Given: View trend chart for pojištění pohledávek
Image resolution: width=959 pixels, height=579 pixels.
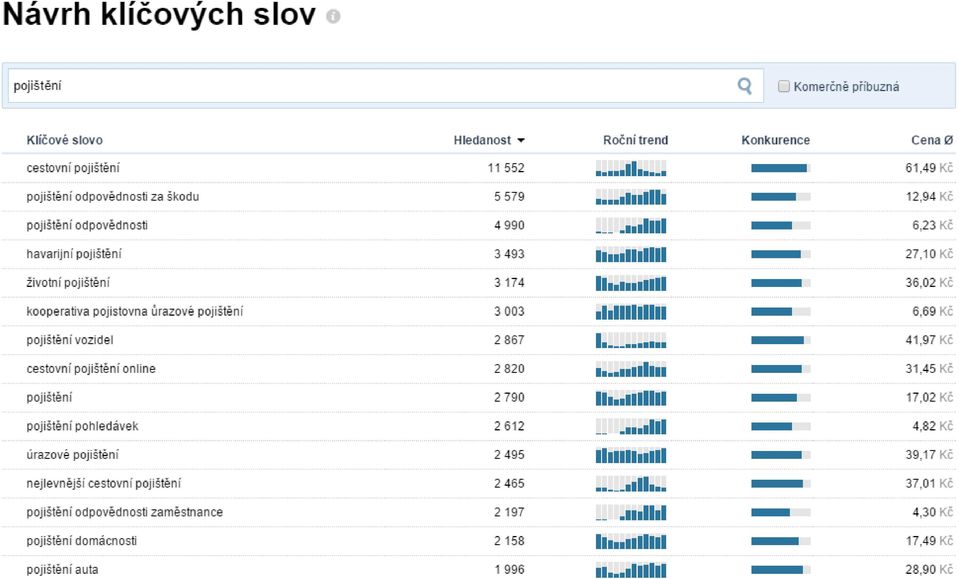Looking at the screenshot, I should click(631, 427).
